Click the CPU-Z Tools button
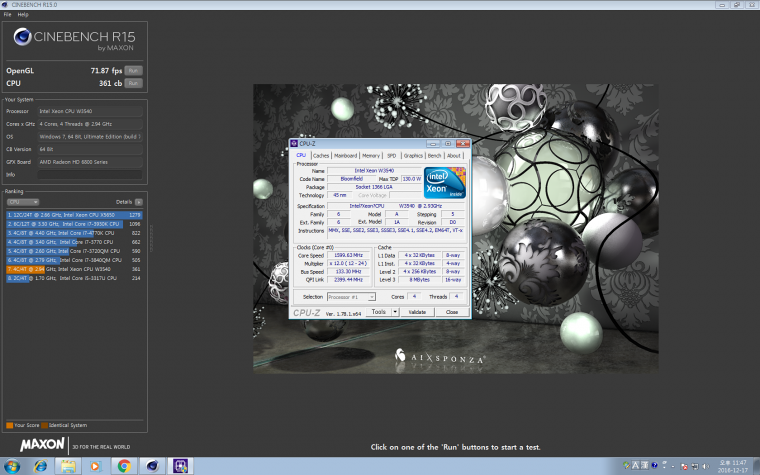 379,312
